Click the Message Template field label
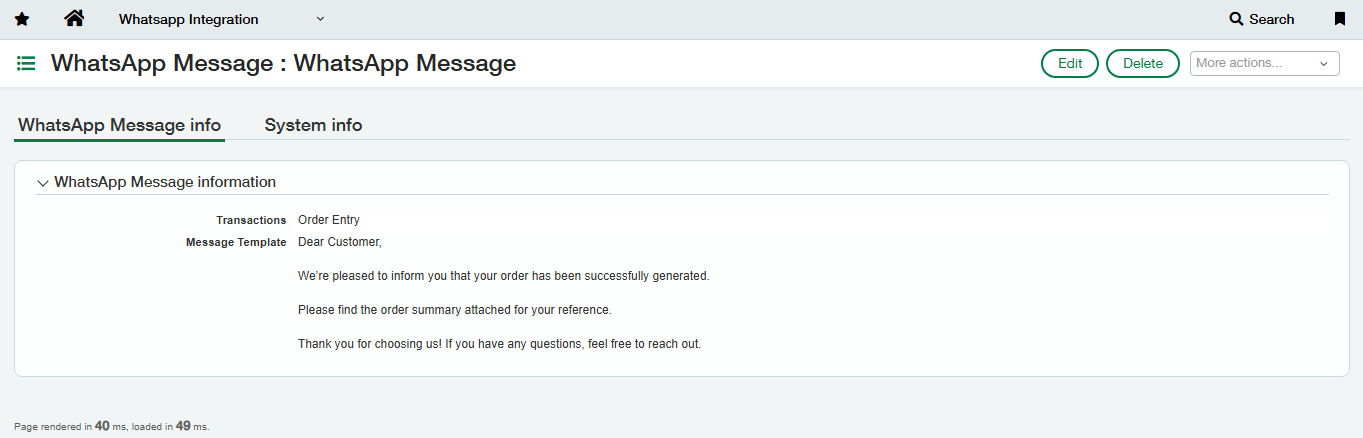Screen dimensions: 1363x438 (236, 242)
